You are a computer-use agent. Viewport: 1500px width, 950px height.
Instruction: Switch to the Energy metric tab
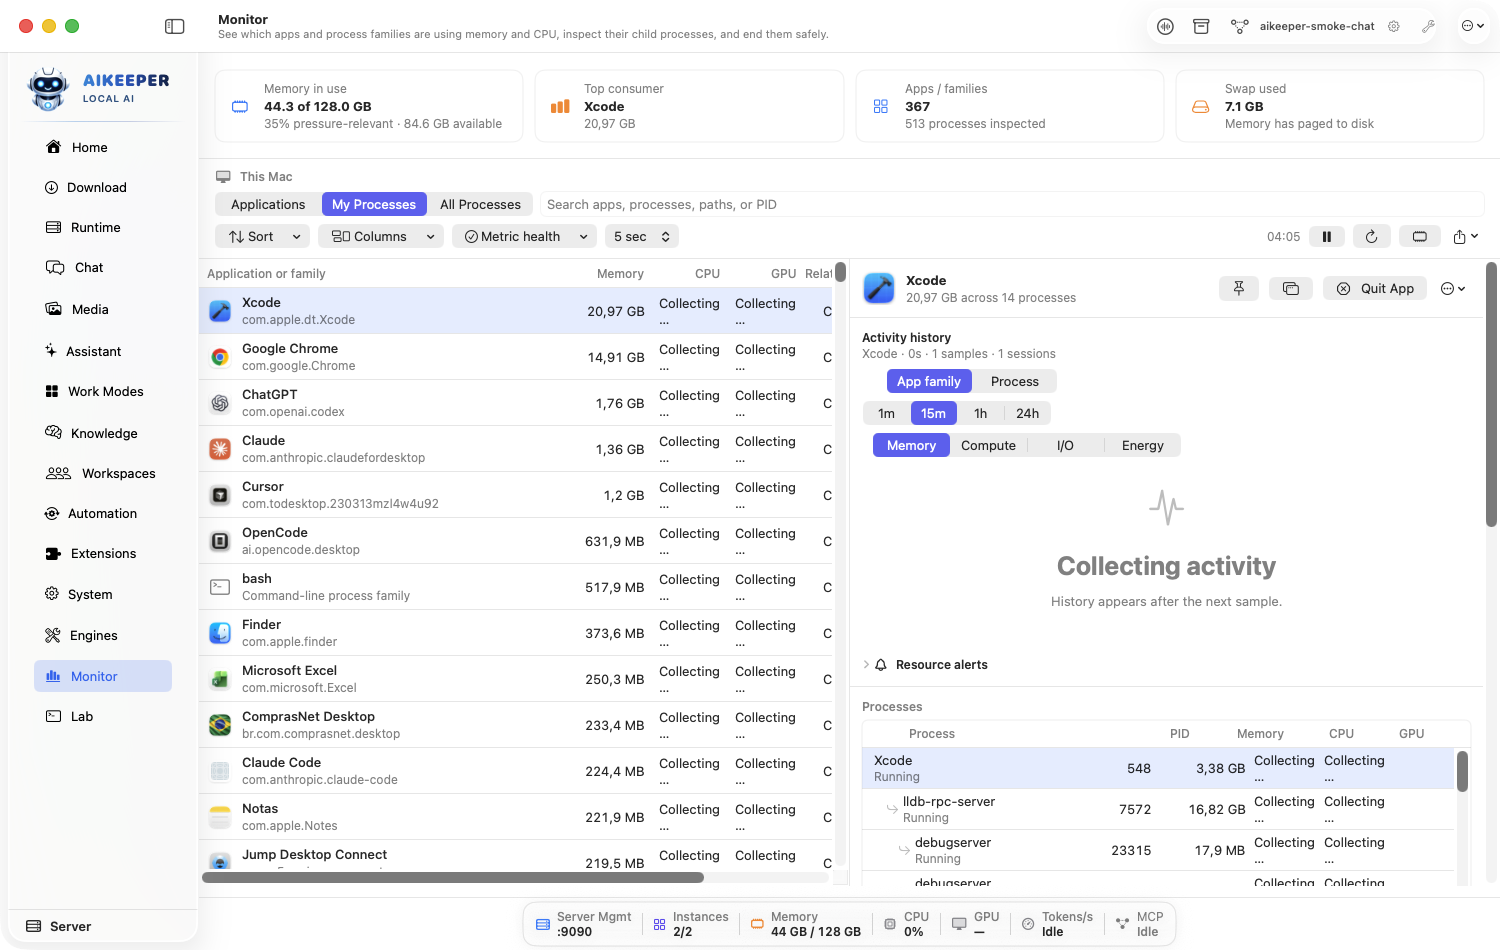1142,445
